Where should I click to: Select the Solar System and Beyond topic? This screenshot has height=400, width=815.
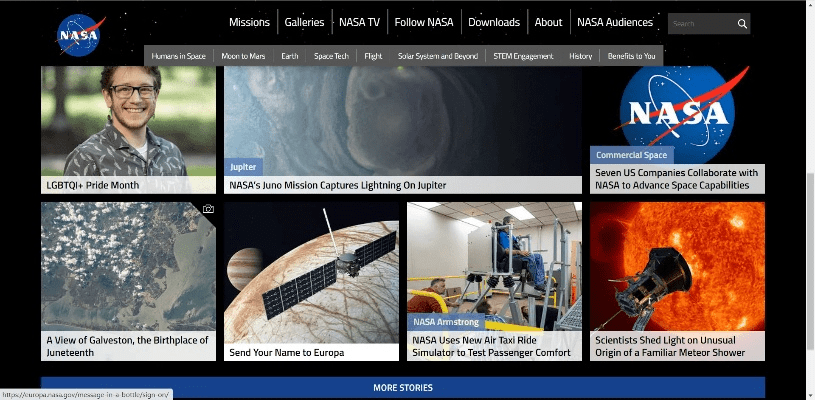[x=438, y=56]
